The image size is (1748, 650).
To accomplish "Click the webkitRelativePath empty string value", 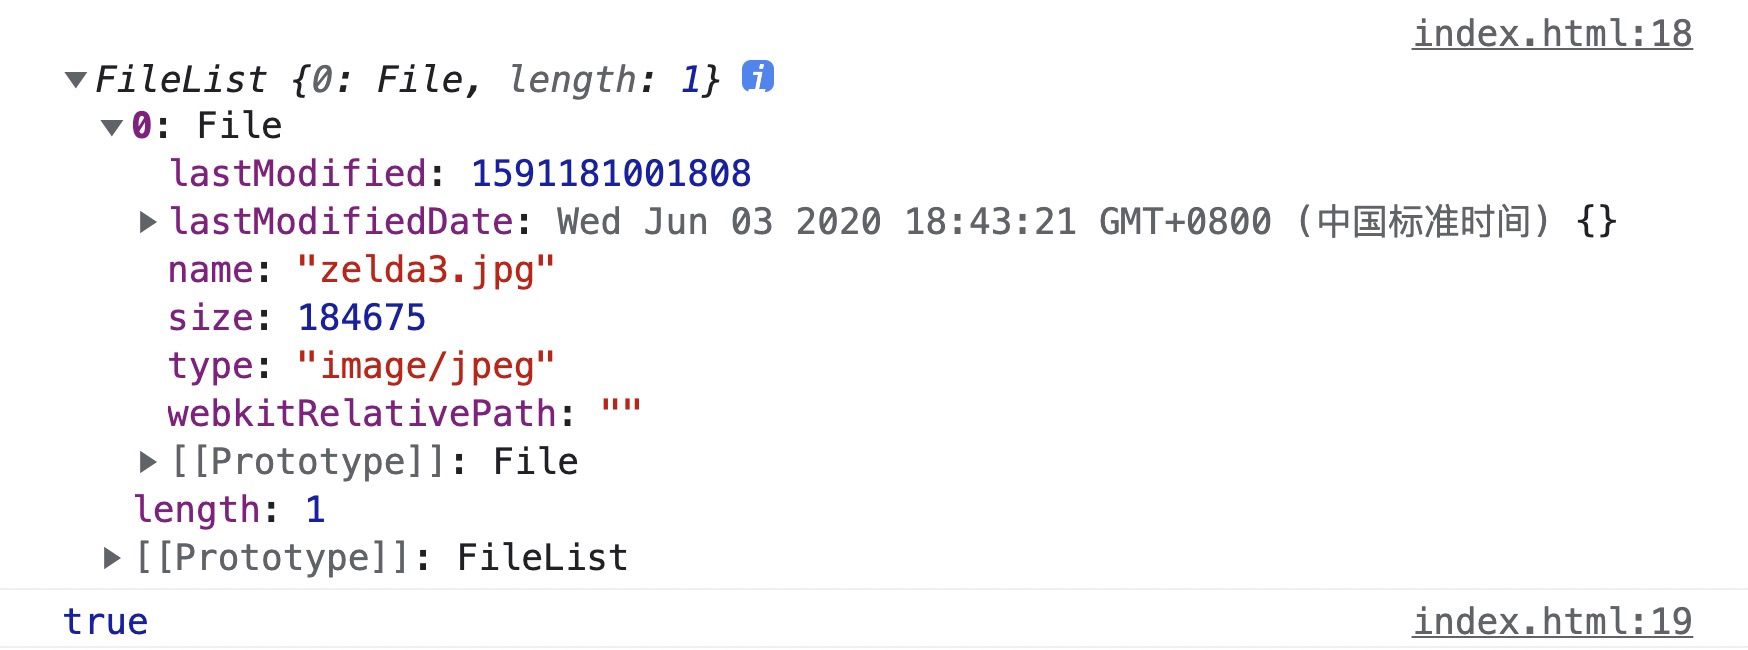I will tap(621, 411).
